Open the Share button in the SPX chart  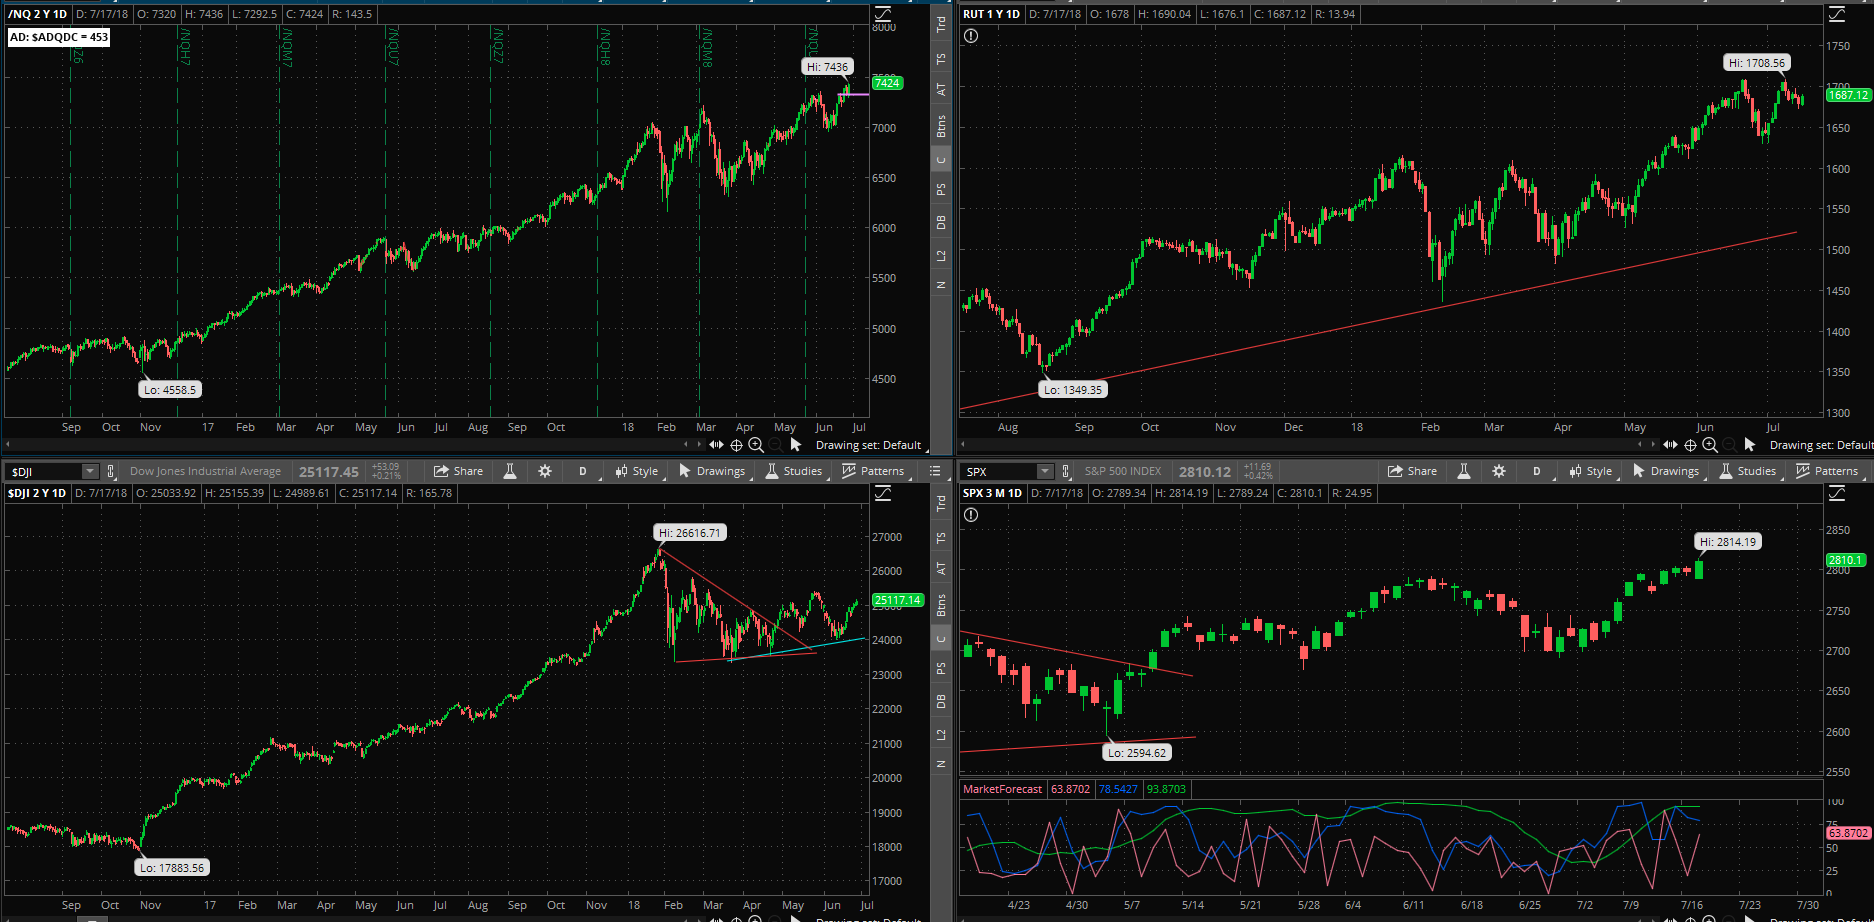pos(1412,471)
